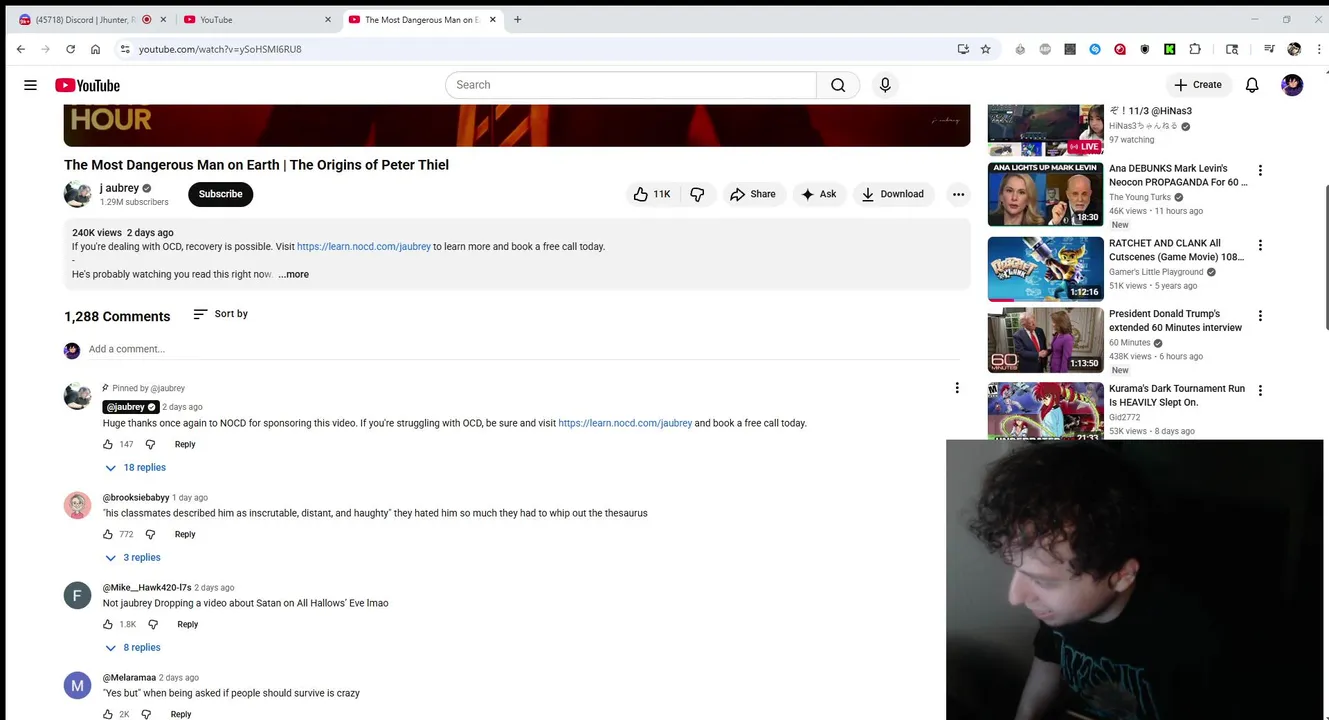The height and width of the screenshot is (720, 1329).
Task: Click the page vertical scrollbar
Action: click(1325, 256)
